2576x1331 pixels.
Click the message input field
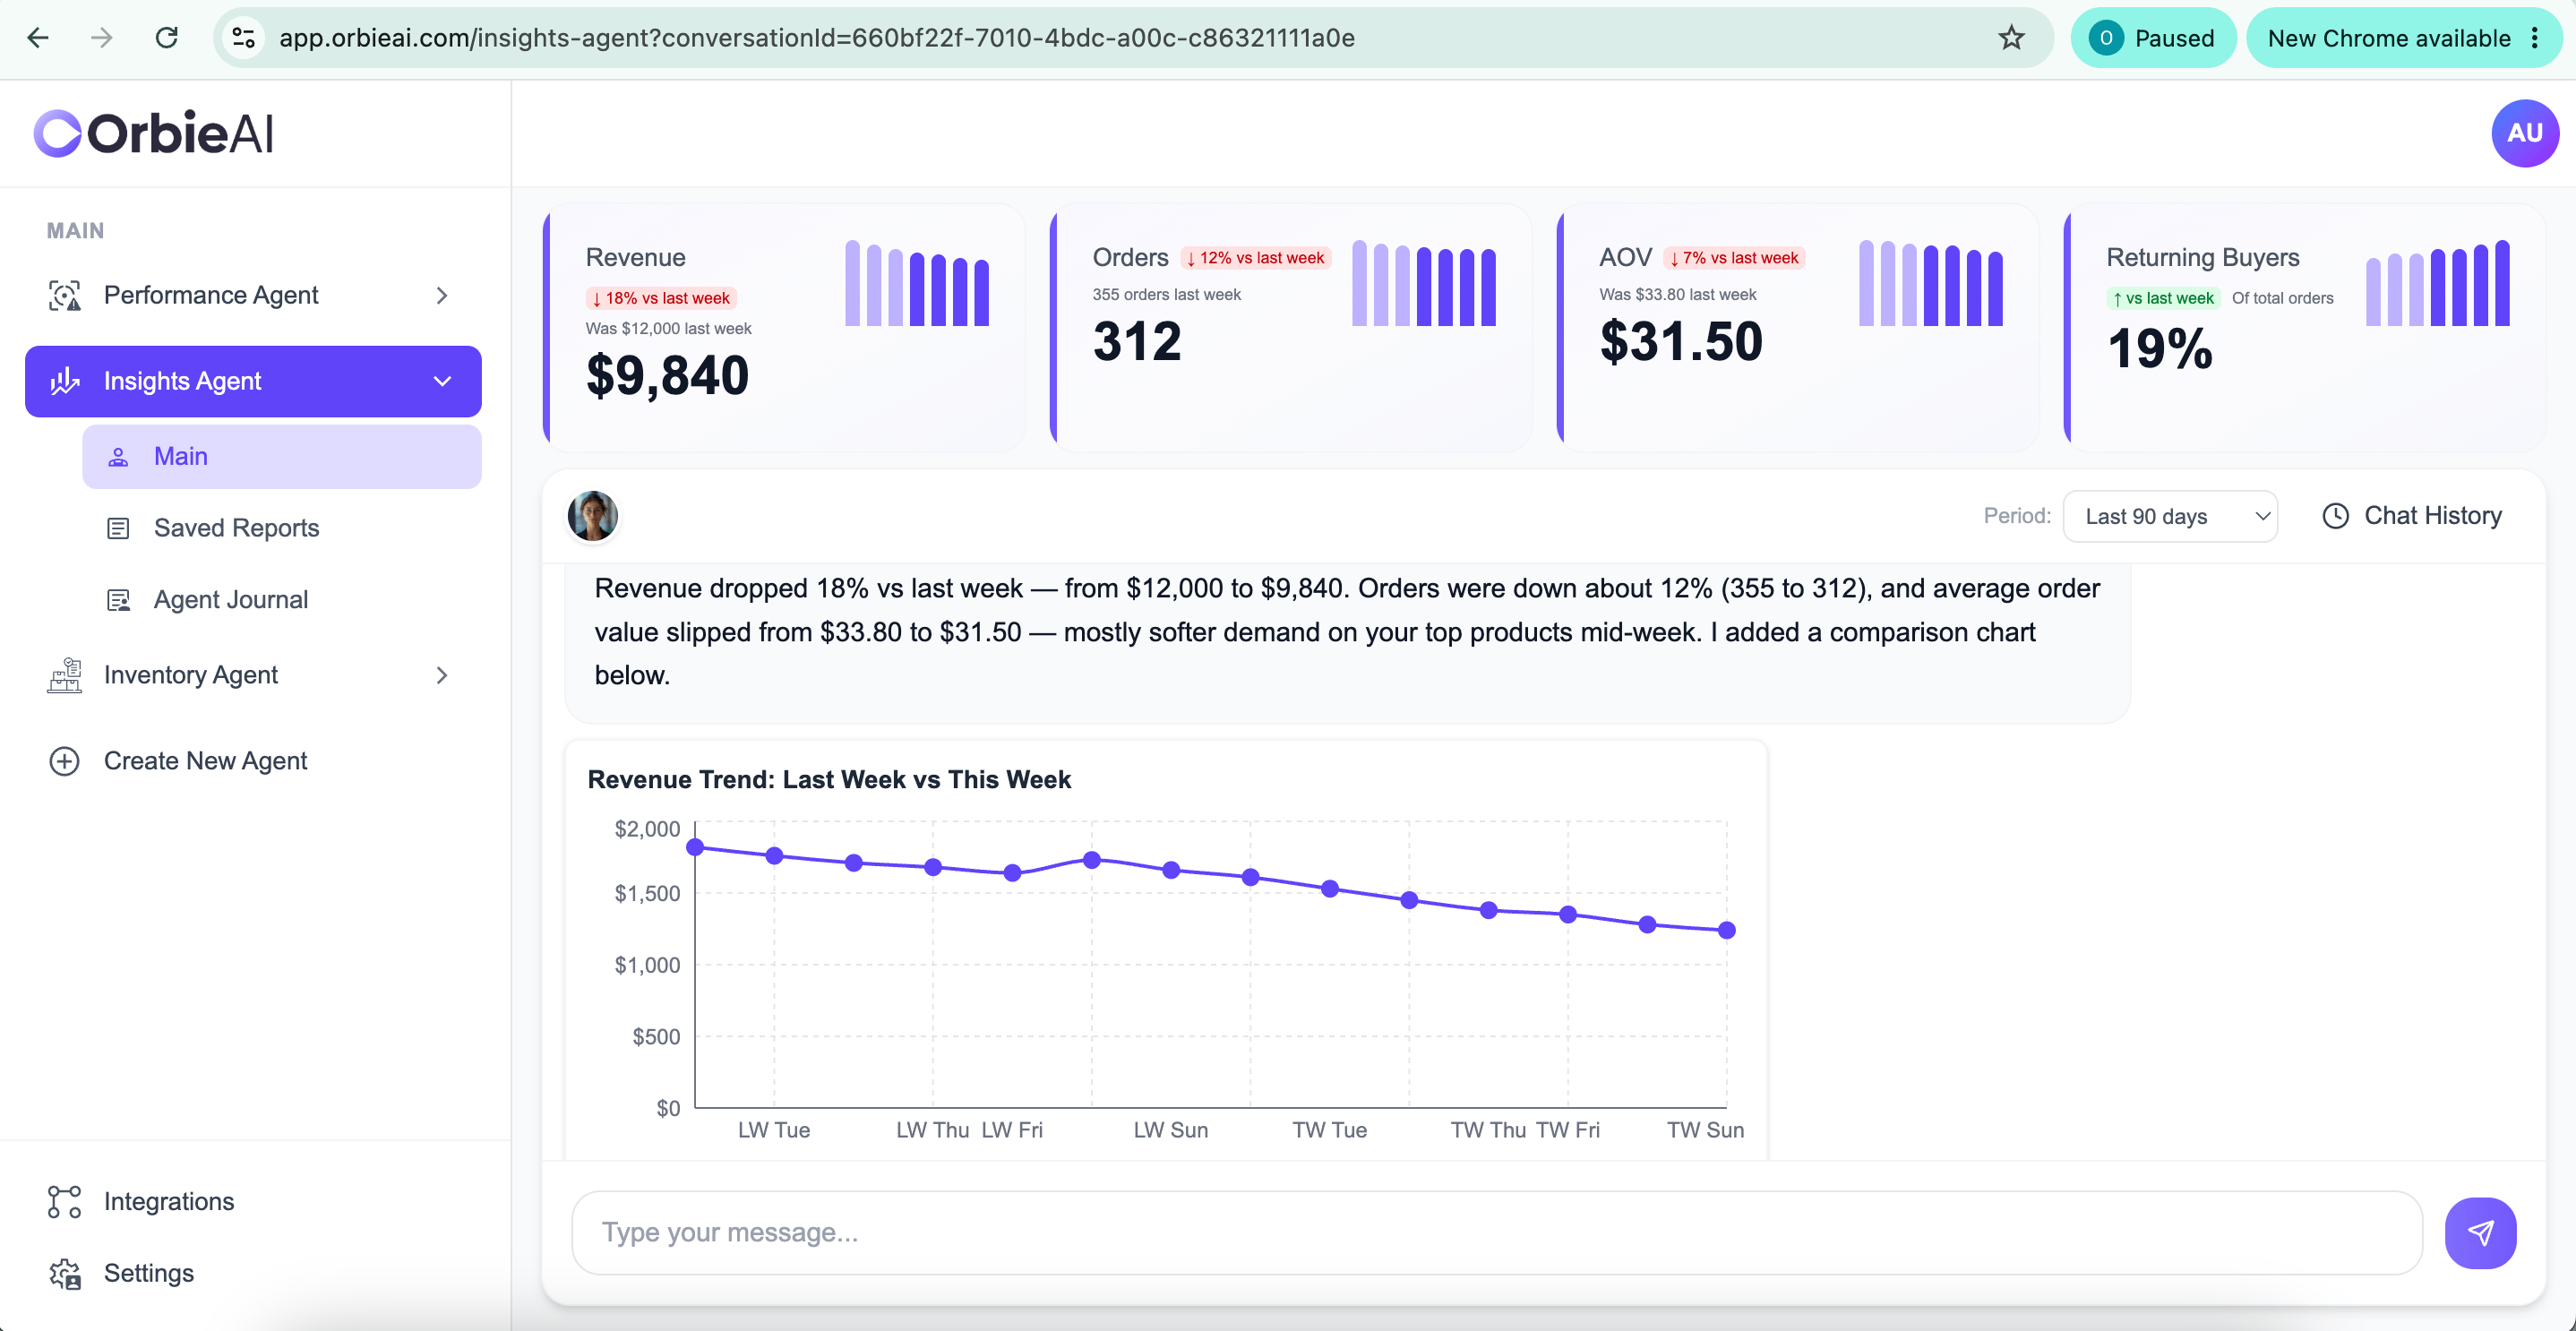(x=1497, y=1232)
